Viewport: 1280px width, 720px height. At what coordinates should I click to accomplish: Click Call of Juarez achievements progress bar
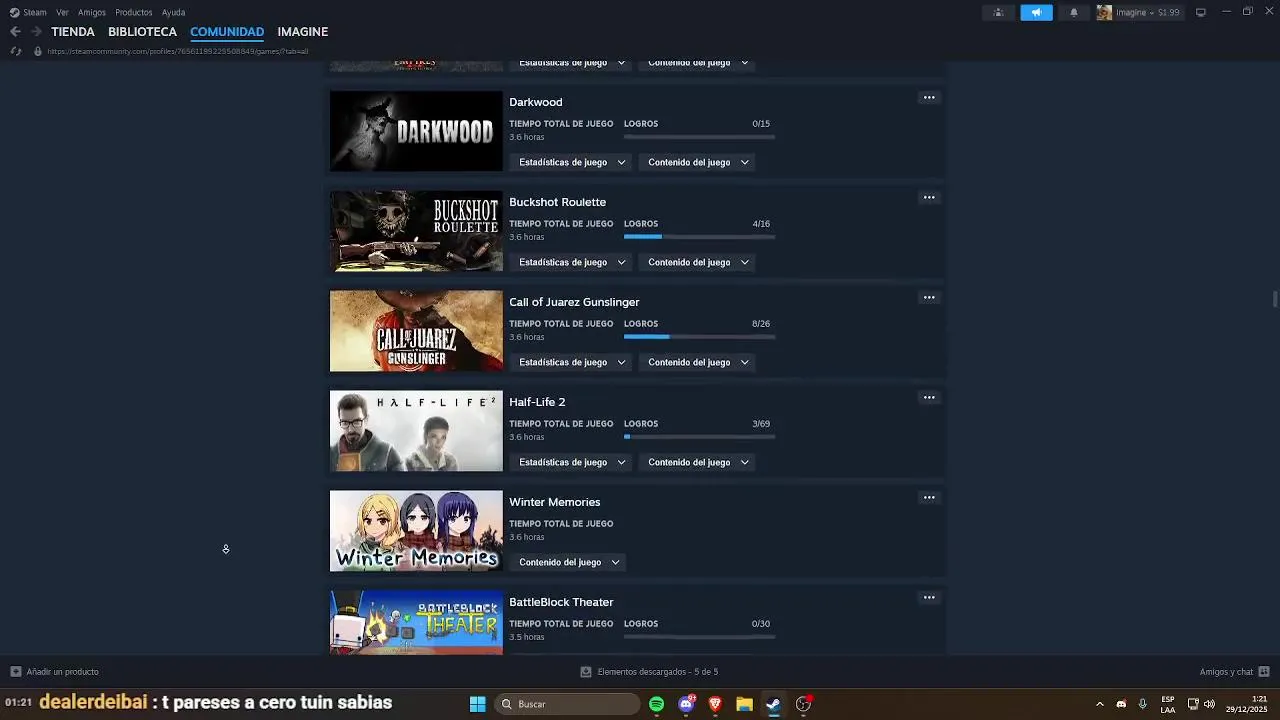[699, 336]
